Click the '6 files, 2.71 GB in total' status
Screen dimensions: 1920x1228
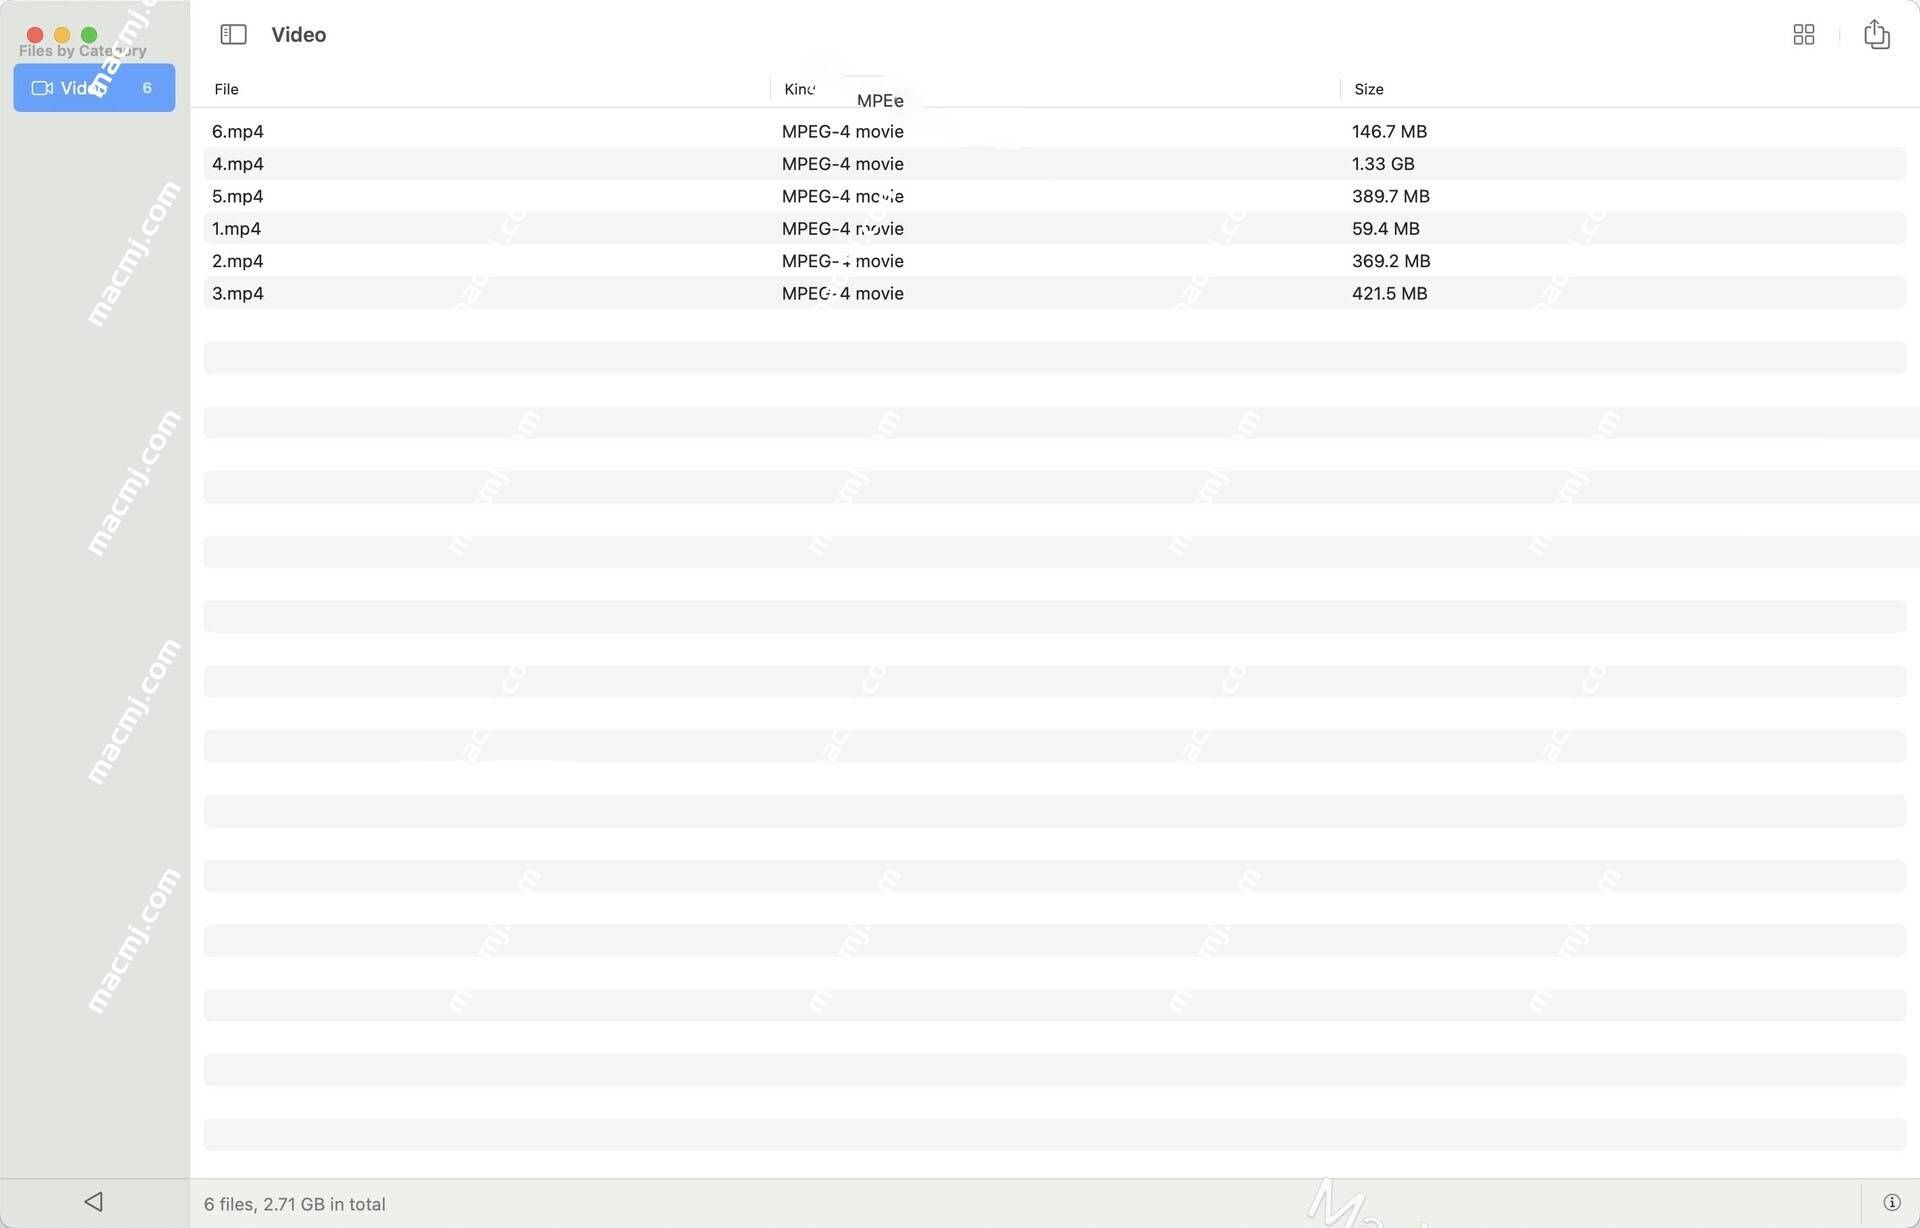coord(294,1204)
